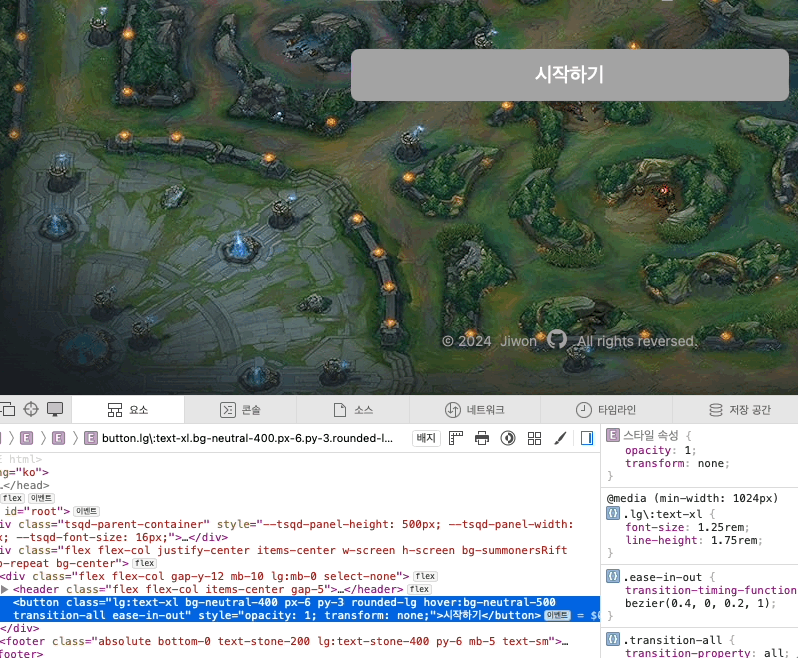798x658 pixels.
Task: Toggle the compositing borders grid icon
Action: [x=534, y=438]
